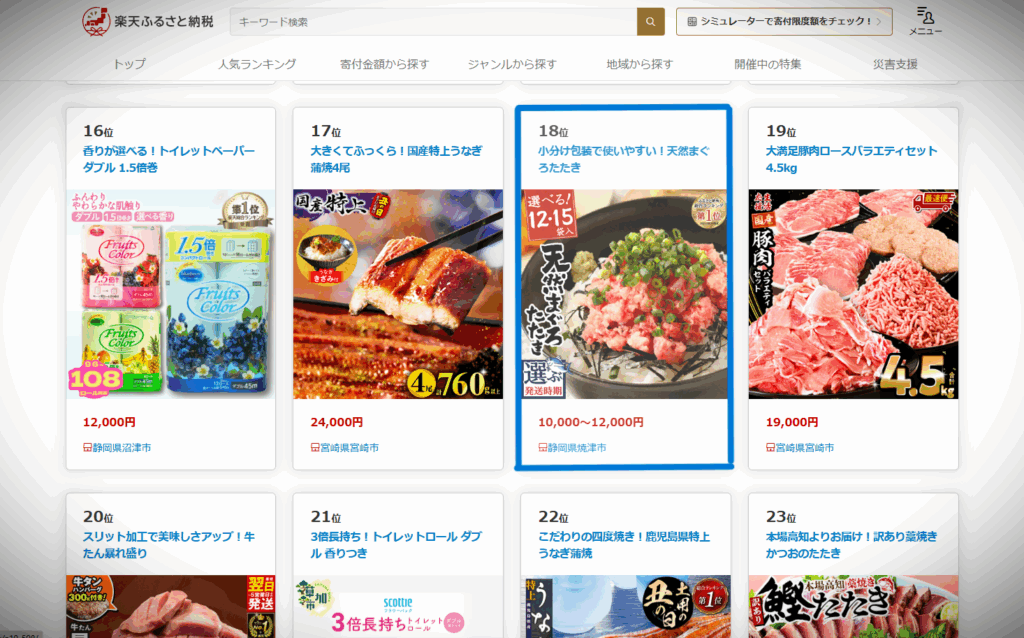
Task: Go to 地域から探す navigation item
Action: coord(639,64)
